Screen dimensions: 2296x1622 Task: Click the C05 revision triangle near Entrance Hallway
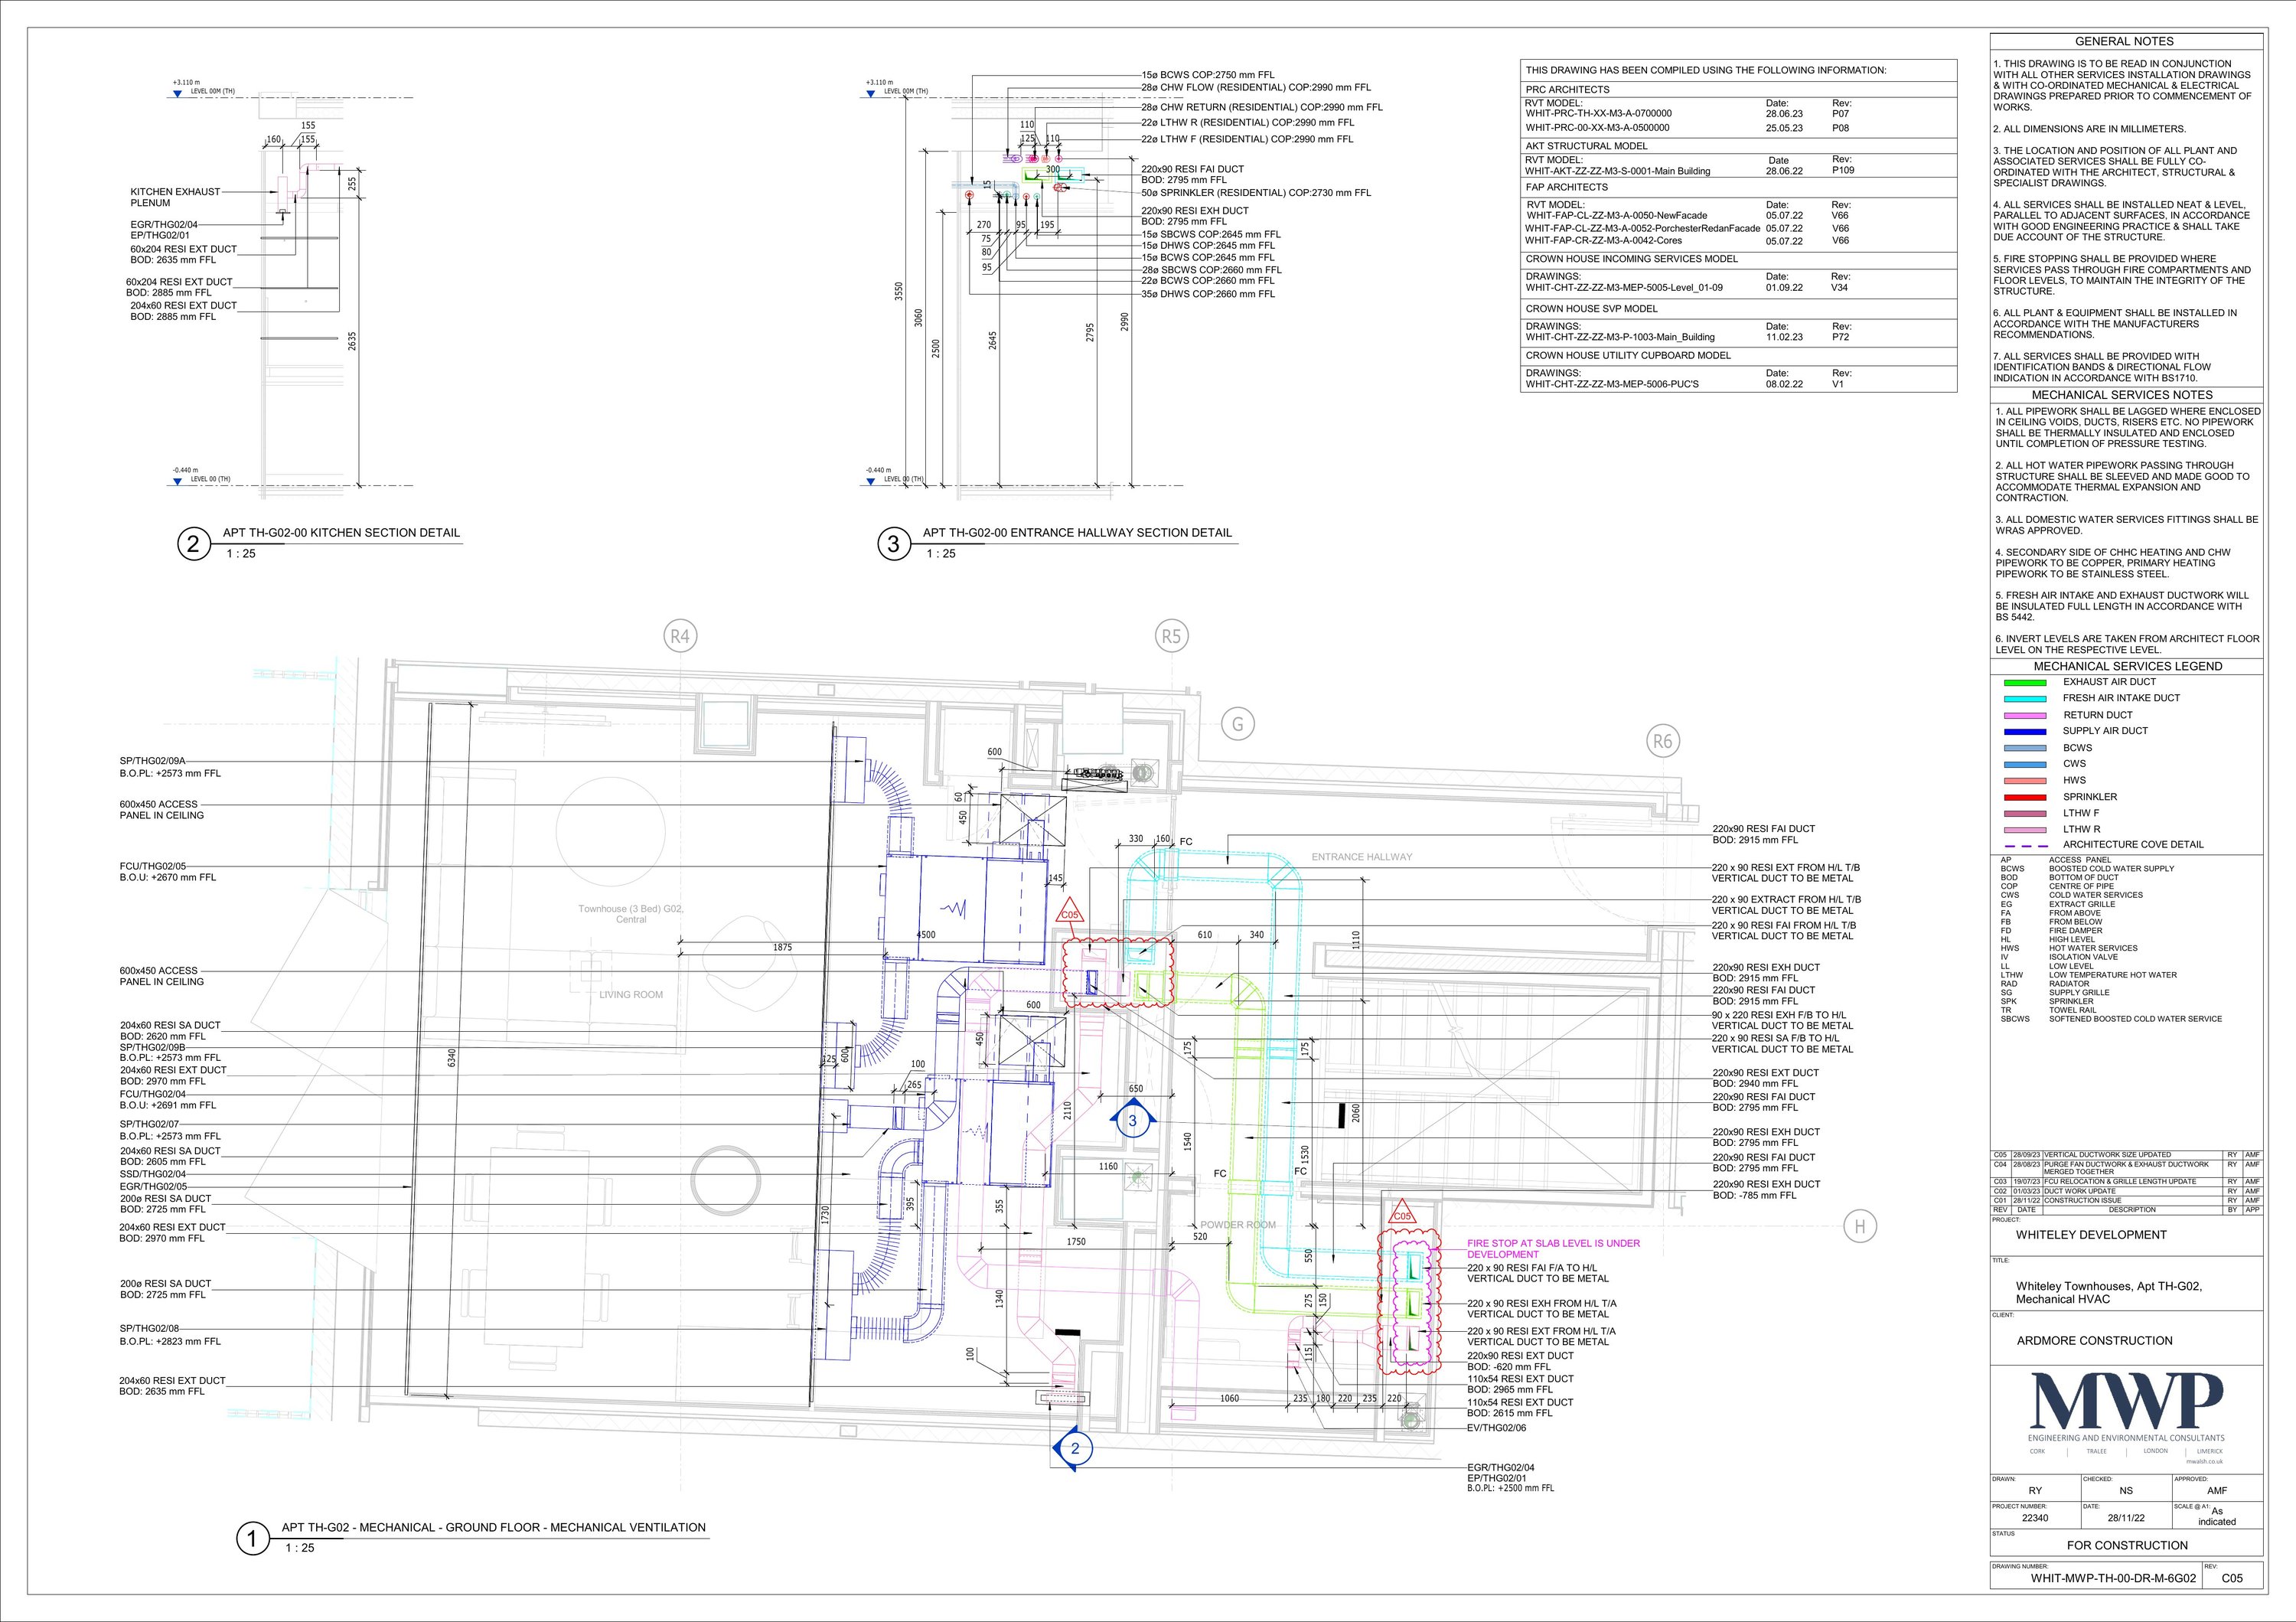(1070, 914)
